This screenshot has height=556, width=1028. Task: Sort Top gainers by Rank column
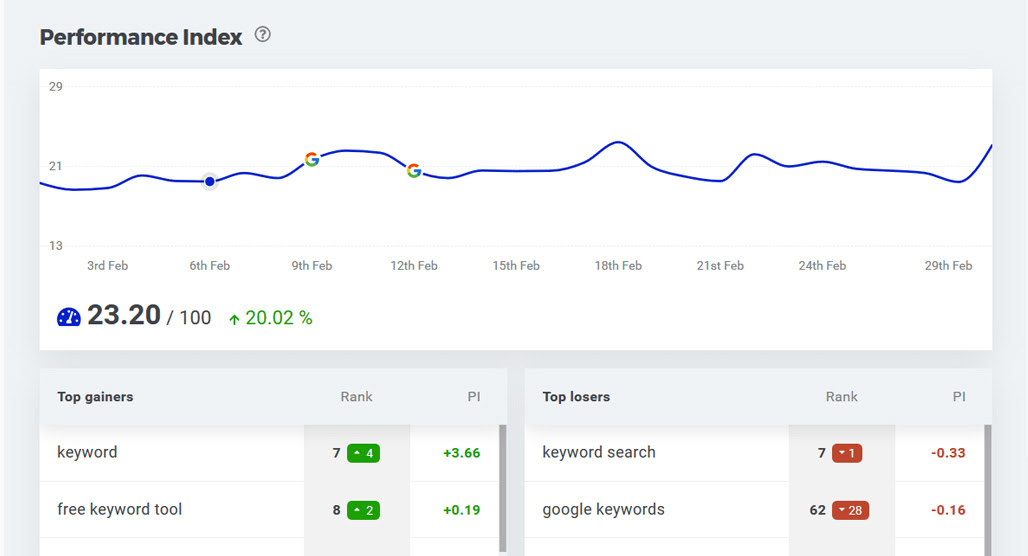point(356,397)
